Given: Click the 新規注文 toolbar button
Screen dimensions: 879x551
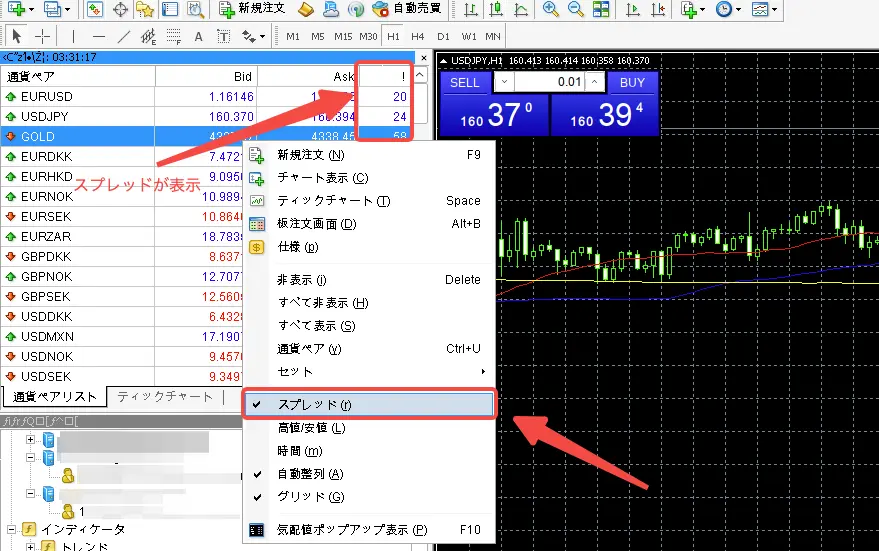Looking at the screenshot, I should pyautogui.click(x=252, y=8).
